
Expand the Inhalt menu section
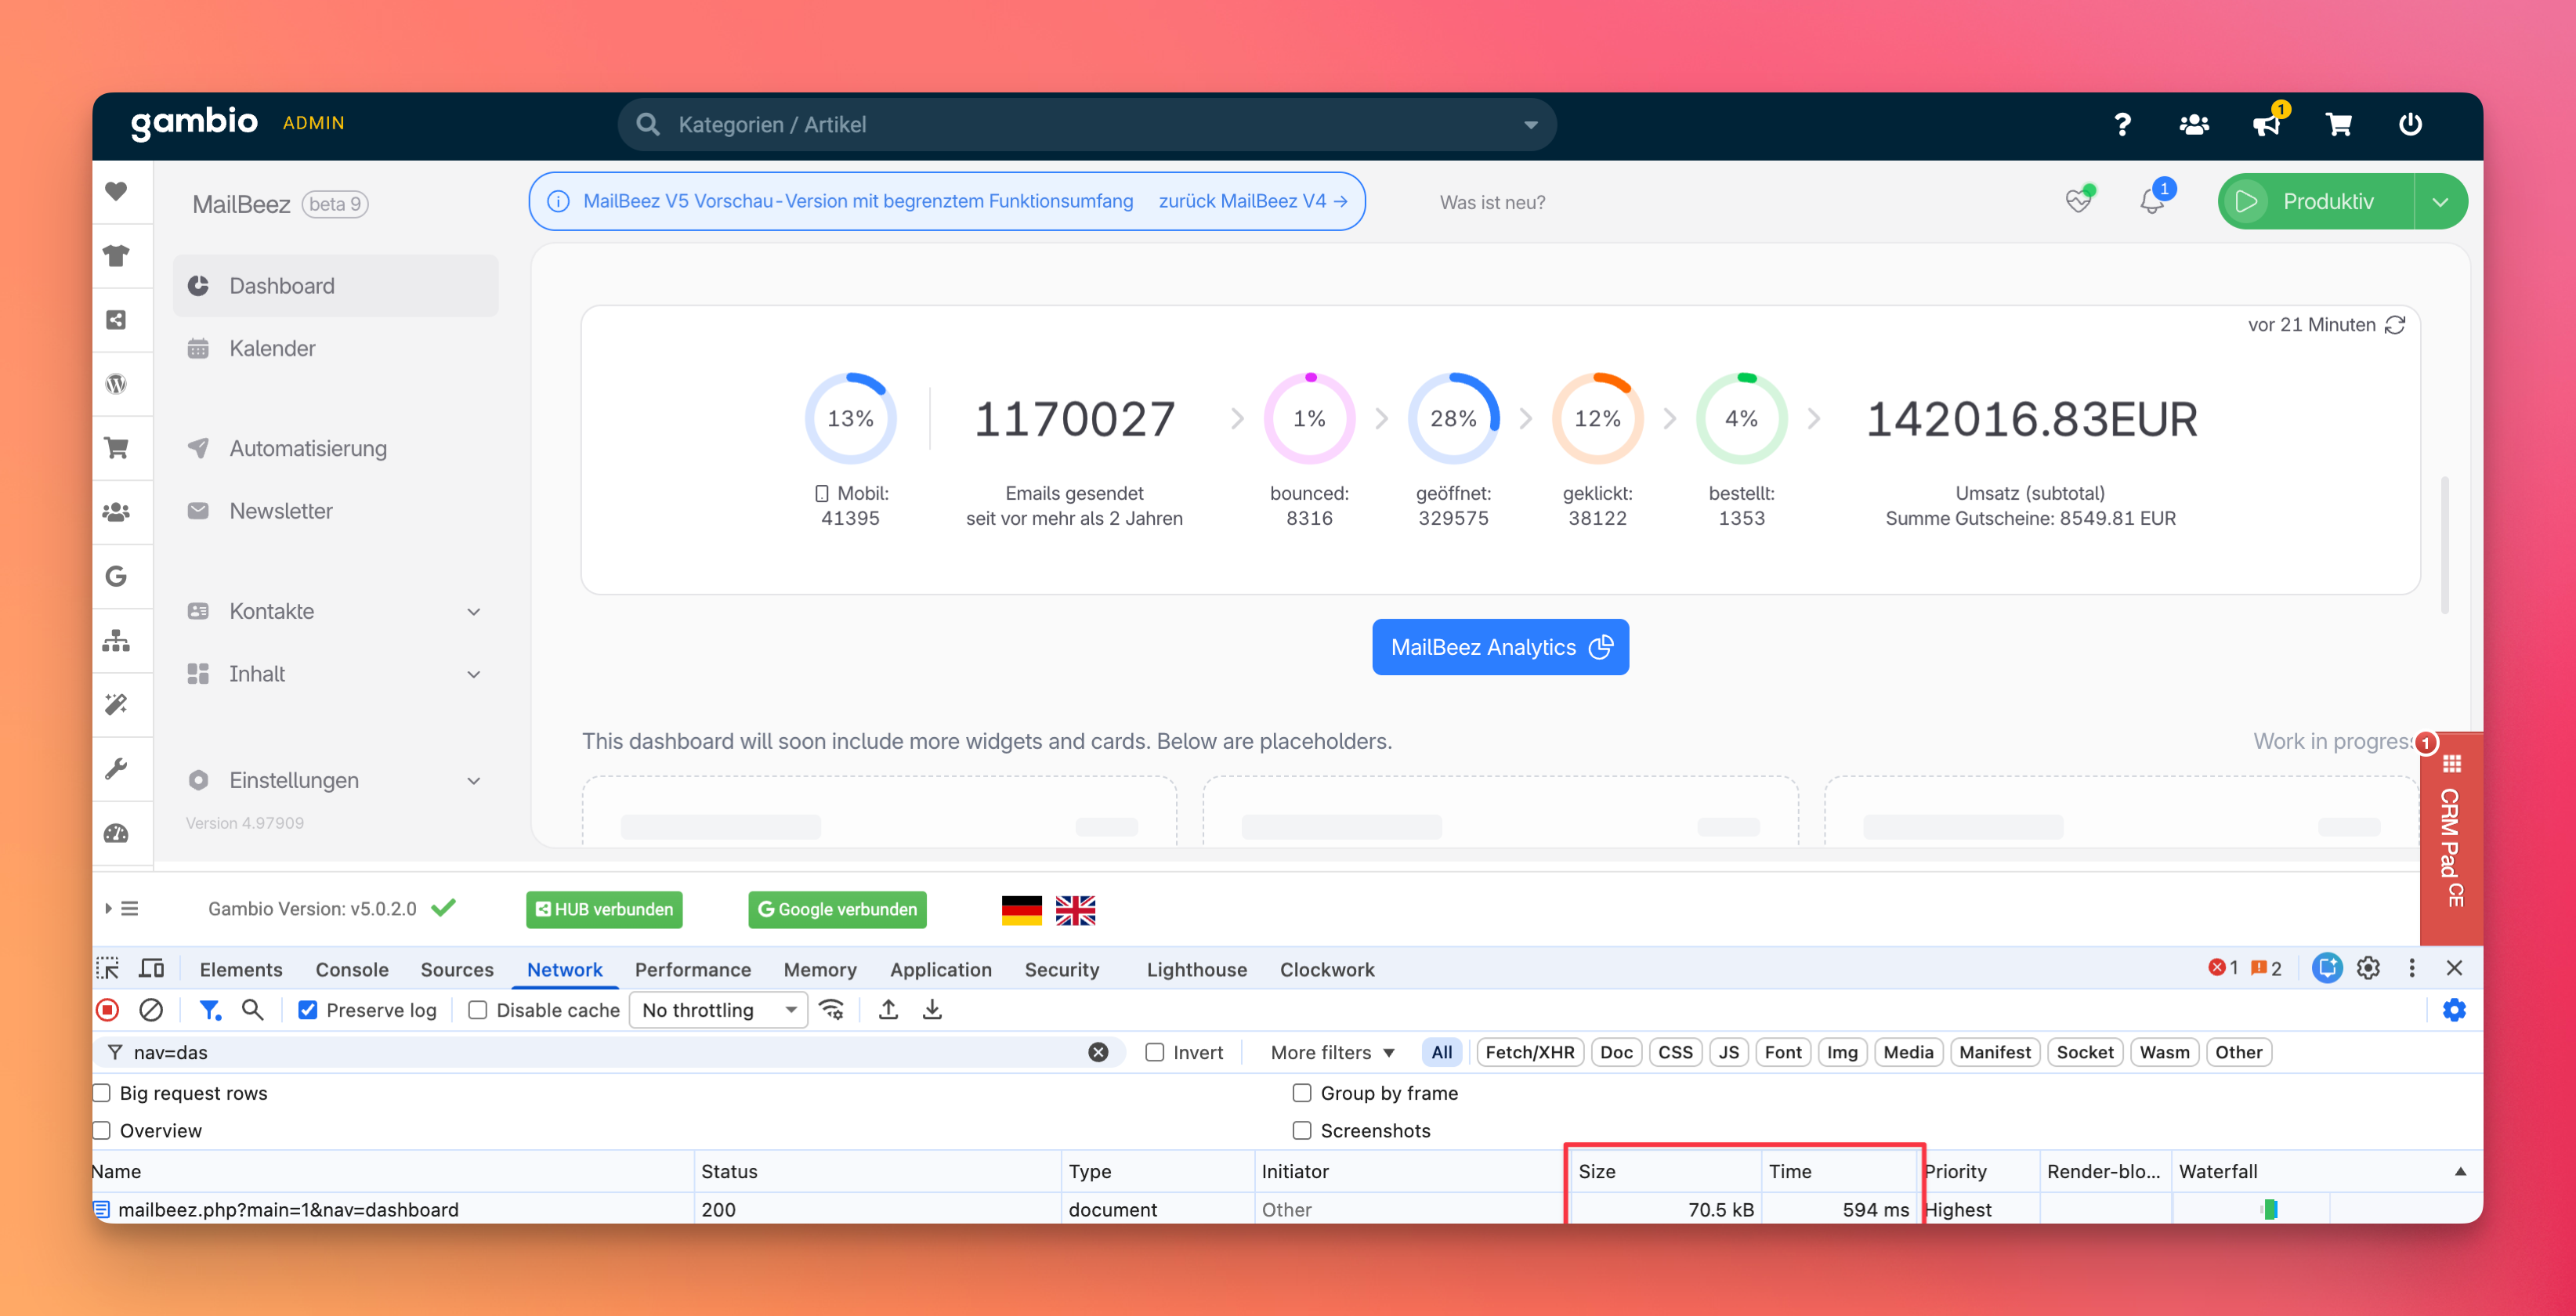pyautogui.click(x=336, y=674)
